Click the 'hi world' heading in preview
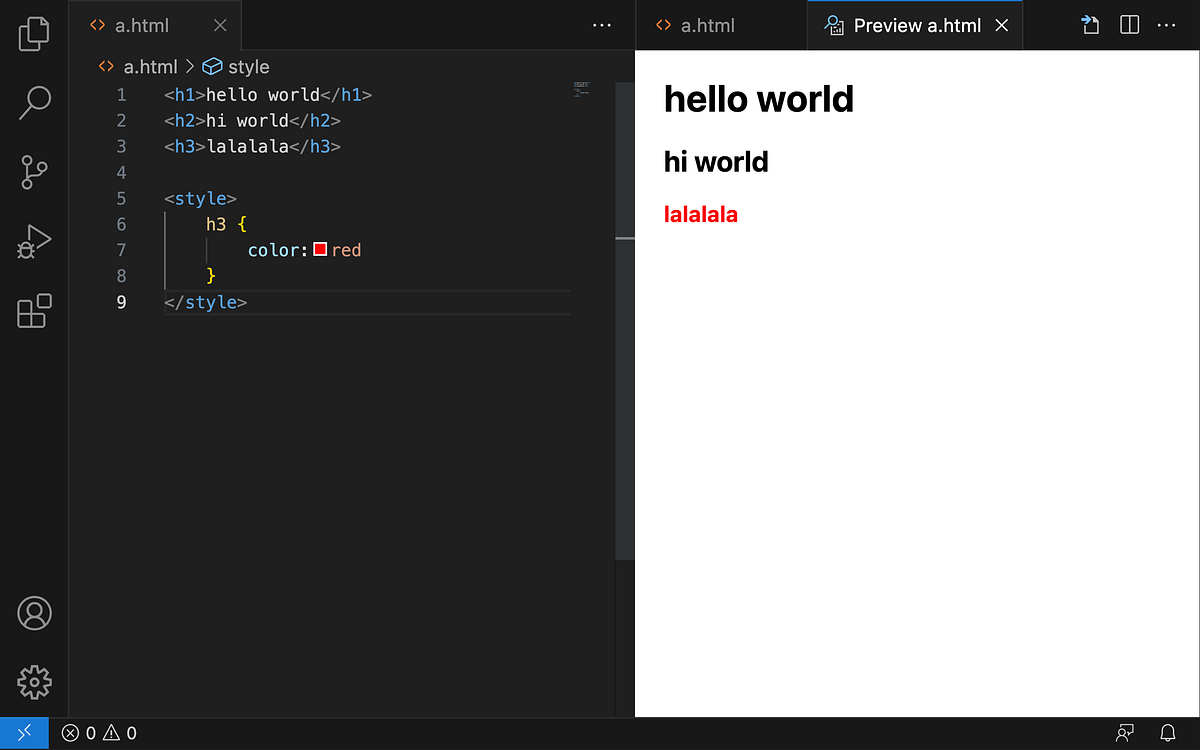This screenshot has width=1200, height=750. 716,161
